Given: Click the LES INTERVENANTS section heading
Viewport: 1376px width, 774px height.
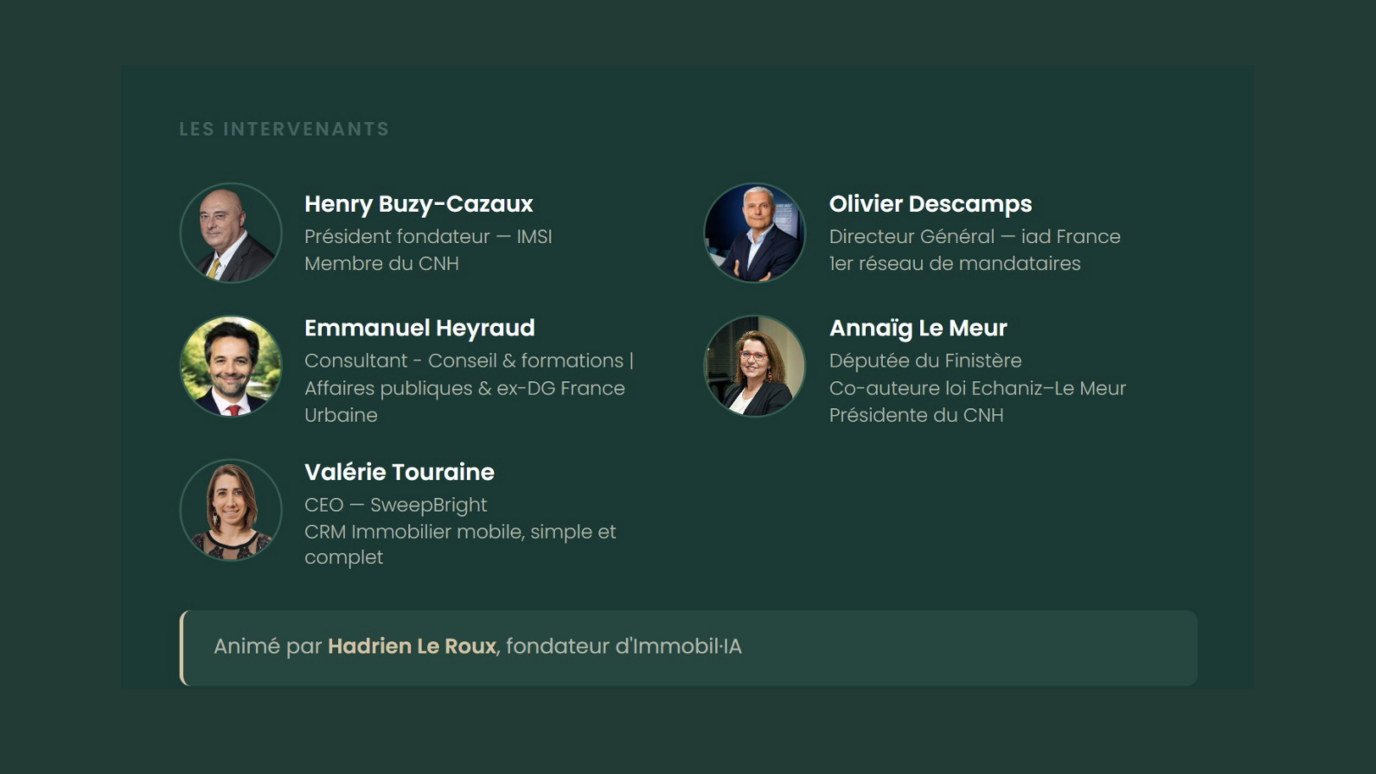Looking at the screenshot, I should tap(284, 129).
